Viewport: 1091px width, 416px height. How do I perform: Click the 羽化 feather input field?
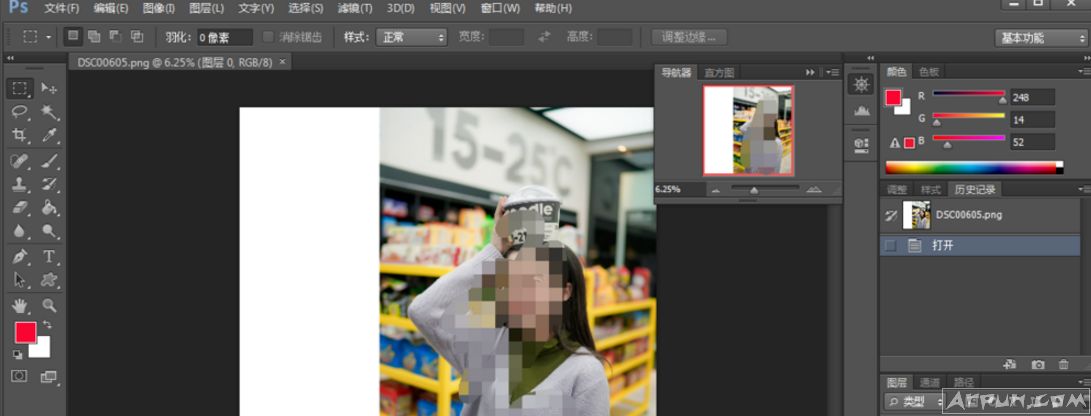pos(223,37)
